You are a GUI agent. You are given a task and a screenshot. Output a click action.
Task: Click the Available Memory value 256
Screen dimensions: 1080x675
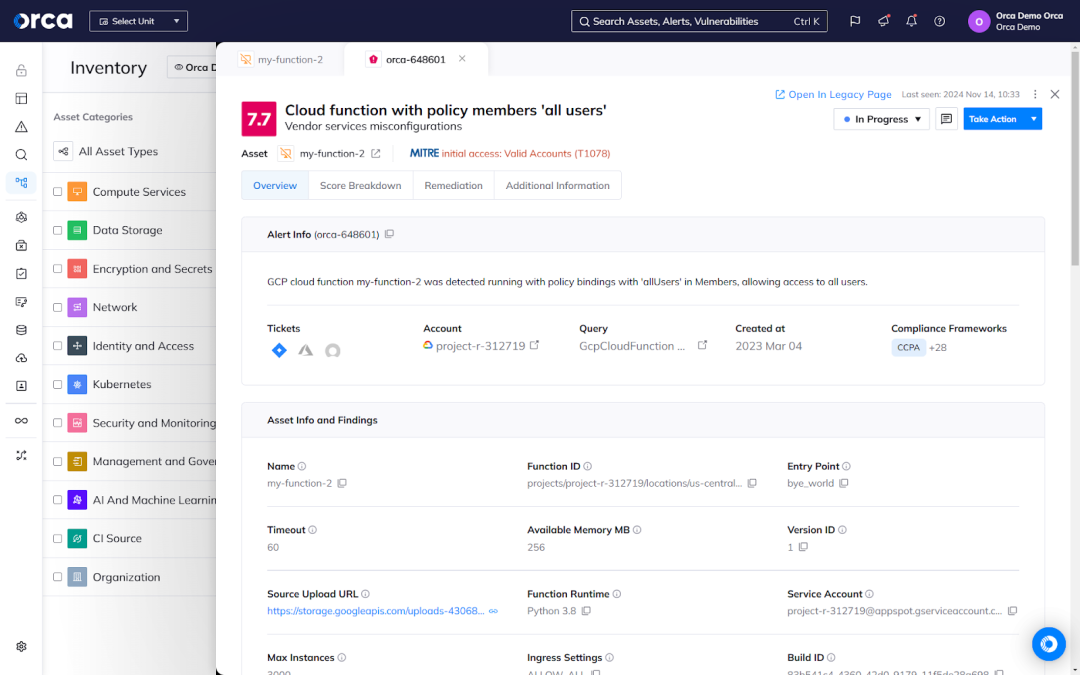pyautogui.click(x=536, y=548)
